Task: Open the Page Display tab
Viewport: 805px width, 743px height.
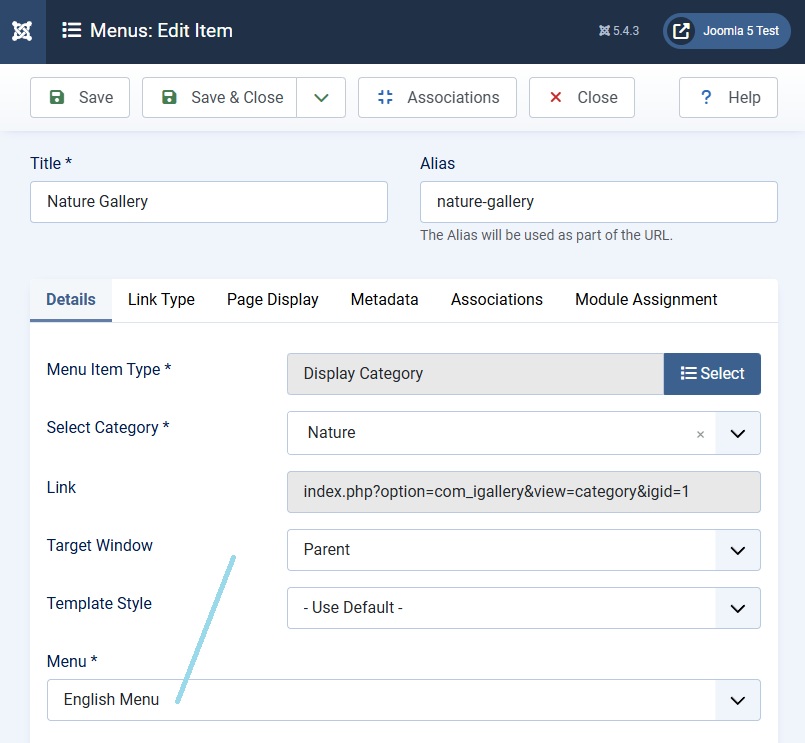Action: pos(272,299)
